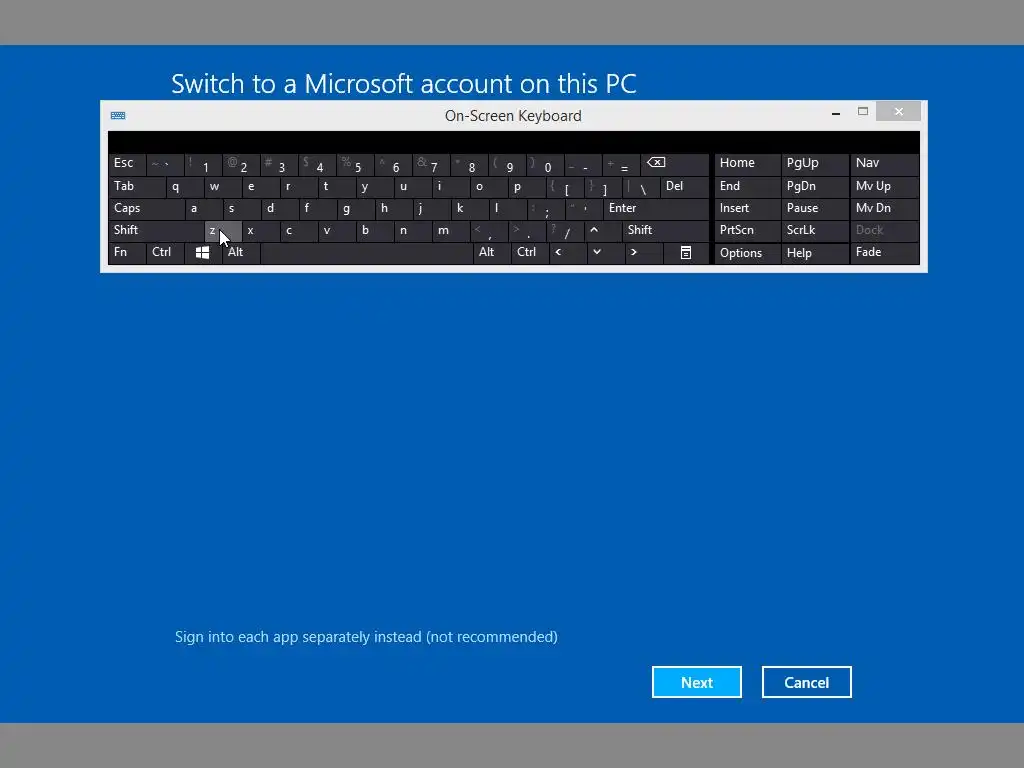Click the comma key

(x=488, y=231)
